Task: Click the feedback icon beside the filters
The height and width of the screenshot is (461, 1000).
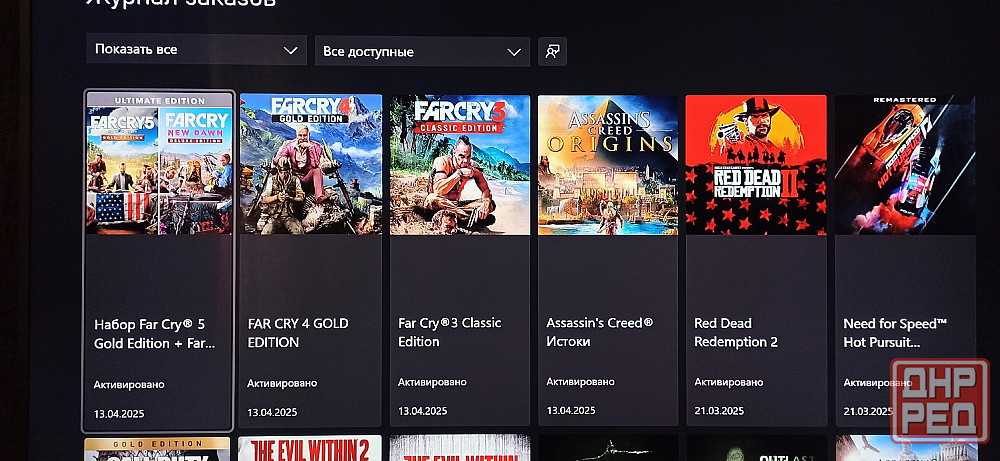Action: point(552,52)
